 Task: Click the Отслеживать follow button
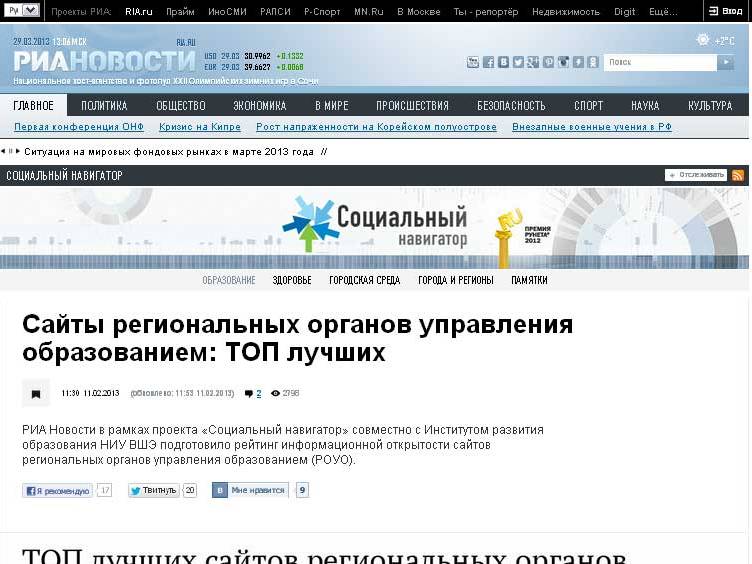tap(696, 175)
